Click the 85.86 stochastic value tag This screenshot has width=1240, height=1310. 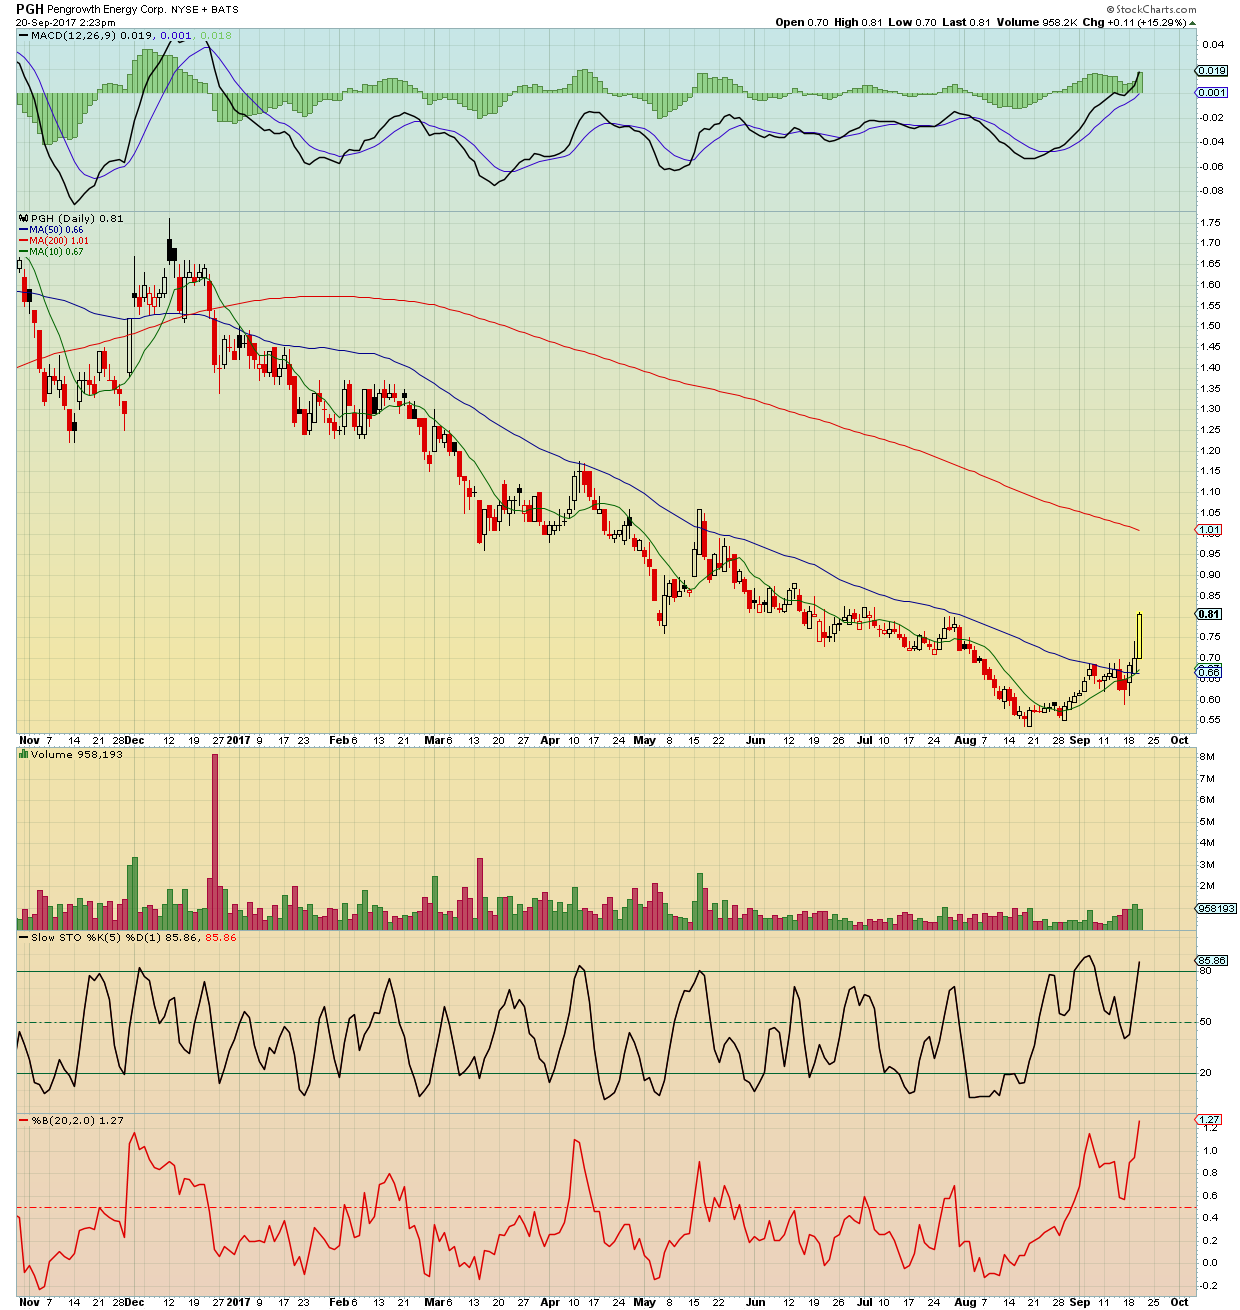pyautogui.click(x=1212, y=960)
